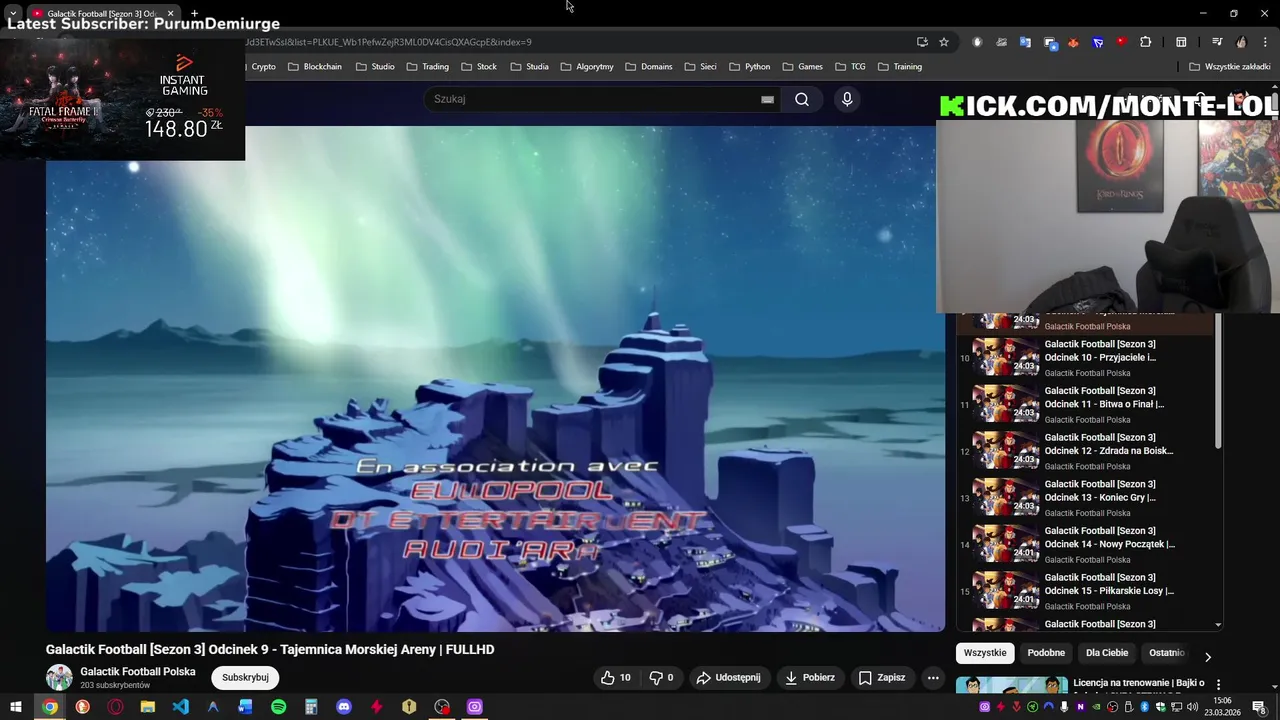Click the thumbs-down dislike button

coord(661,677)
